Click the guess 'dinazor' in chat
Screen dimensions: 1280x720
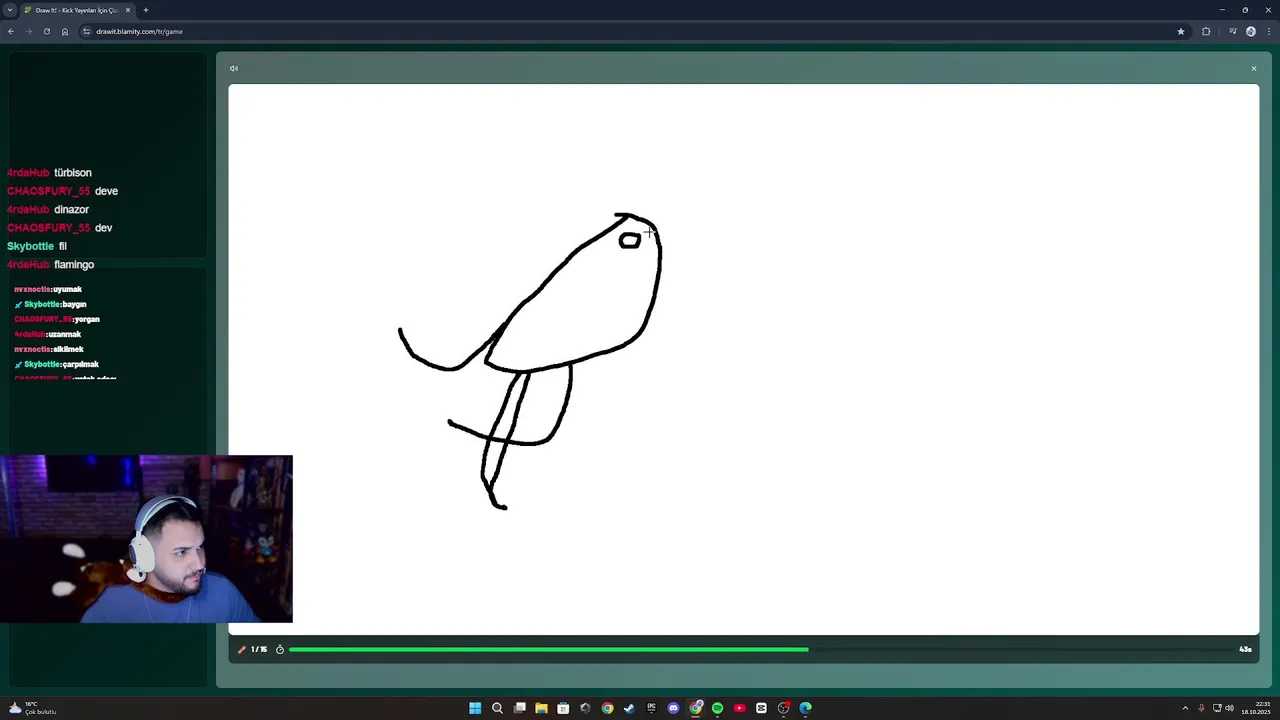[71, 210]
